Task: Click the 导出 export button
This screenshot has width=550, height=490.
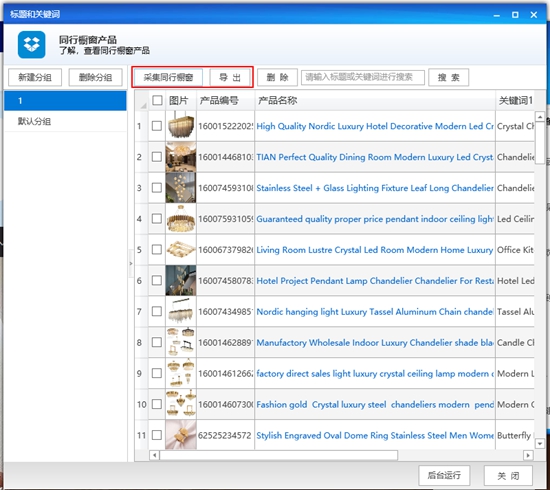Action: (x=230, y=77)
